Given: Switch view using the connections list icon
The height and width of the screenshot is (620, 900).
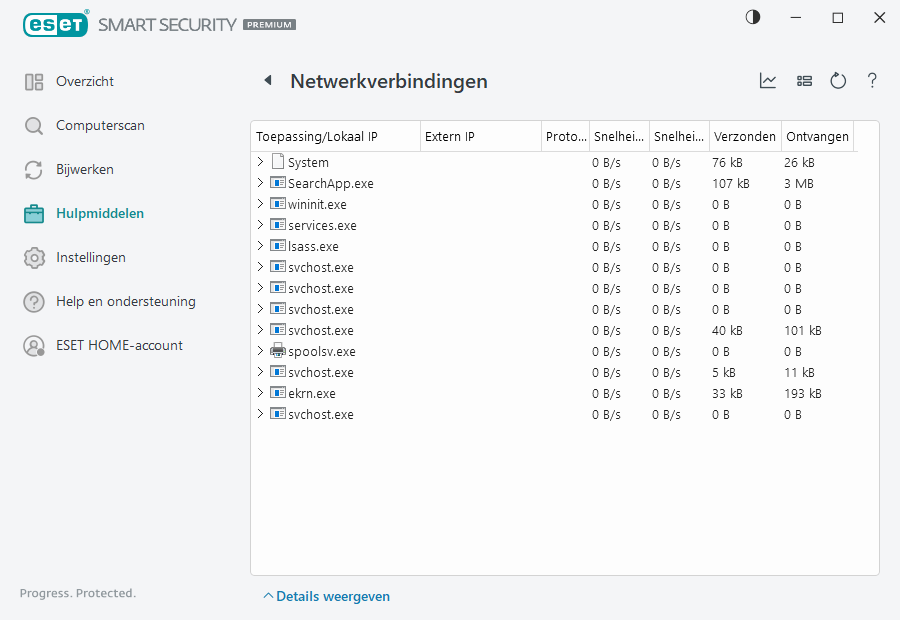Looking at the screenshot, I should pos(804,81).
